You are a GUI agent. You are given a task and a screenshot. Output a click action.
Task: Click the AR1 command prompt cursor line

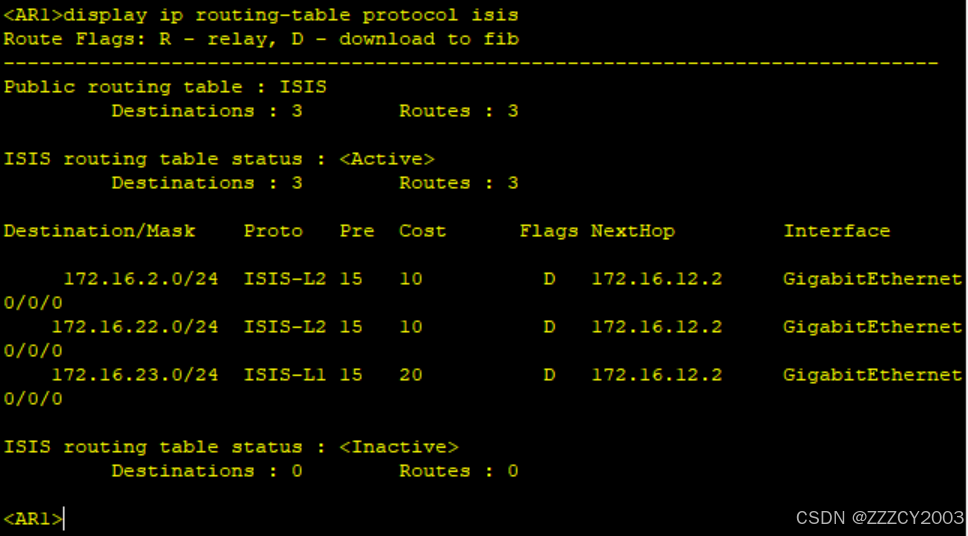[x=33, y=519]
